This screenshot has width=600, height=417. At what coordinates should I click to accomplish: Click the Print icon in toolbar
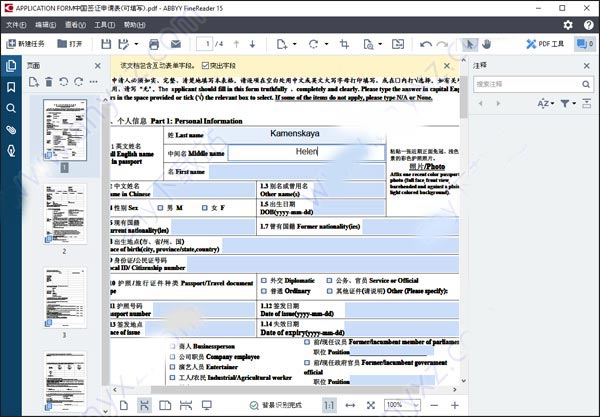point(153,44)
